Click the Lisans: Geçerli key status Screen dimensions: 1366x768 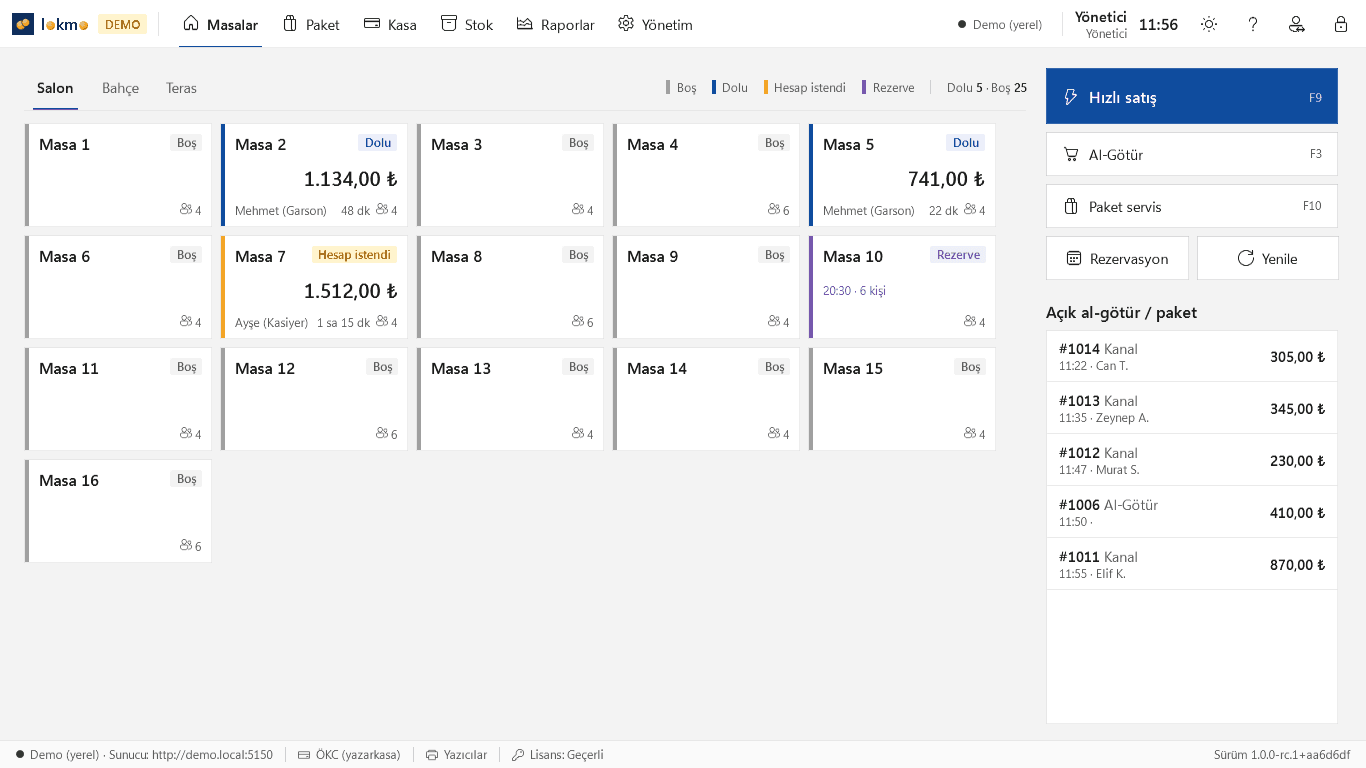(557, 755)
